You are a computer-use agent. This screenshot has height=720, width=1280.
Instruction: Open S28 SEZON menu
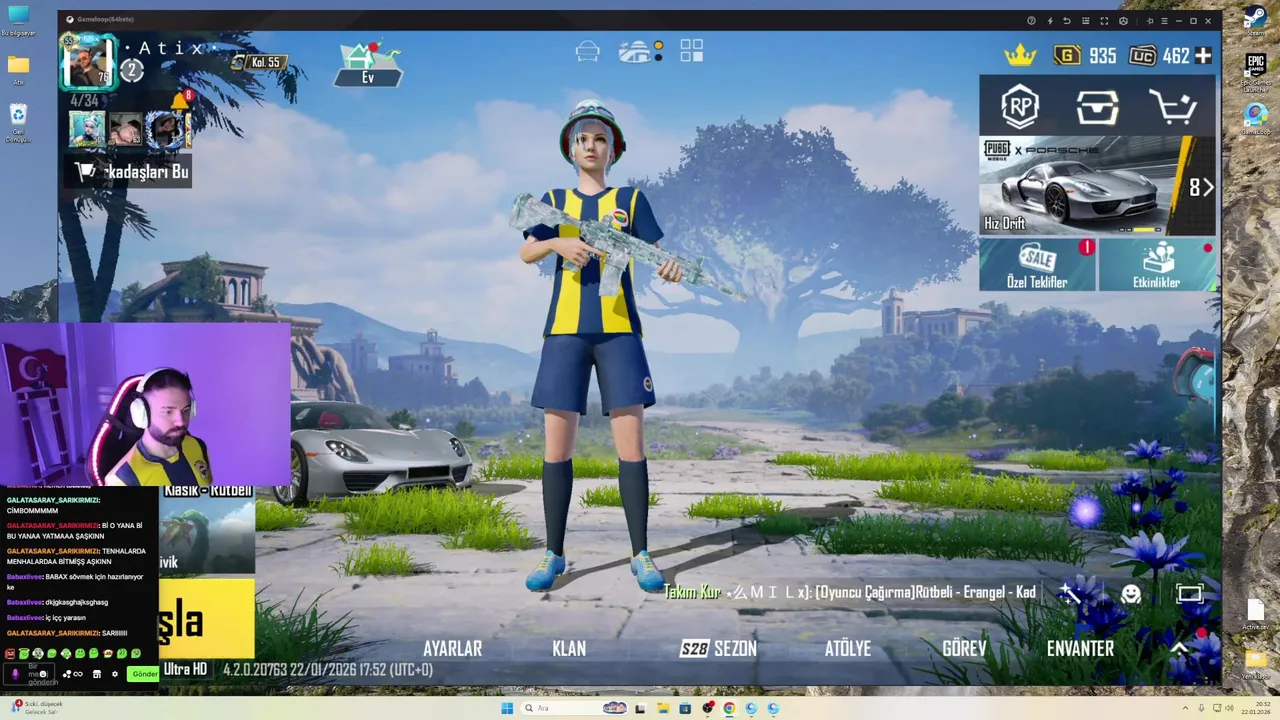[x=718, y=648]
